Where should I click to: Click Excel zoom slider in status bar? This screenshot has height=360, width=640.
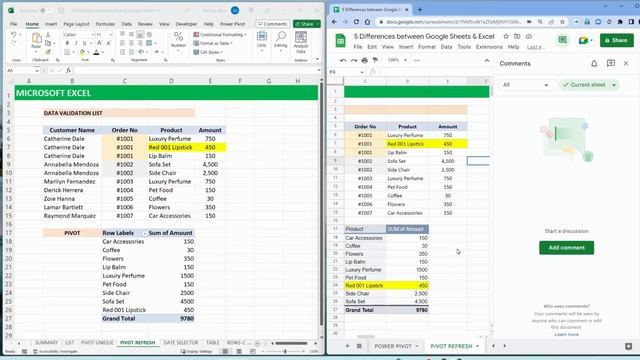click(285, 351)
